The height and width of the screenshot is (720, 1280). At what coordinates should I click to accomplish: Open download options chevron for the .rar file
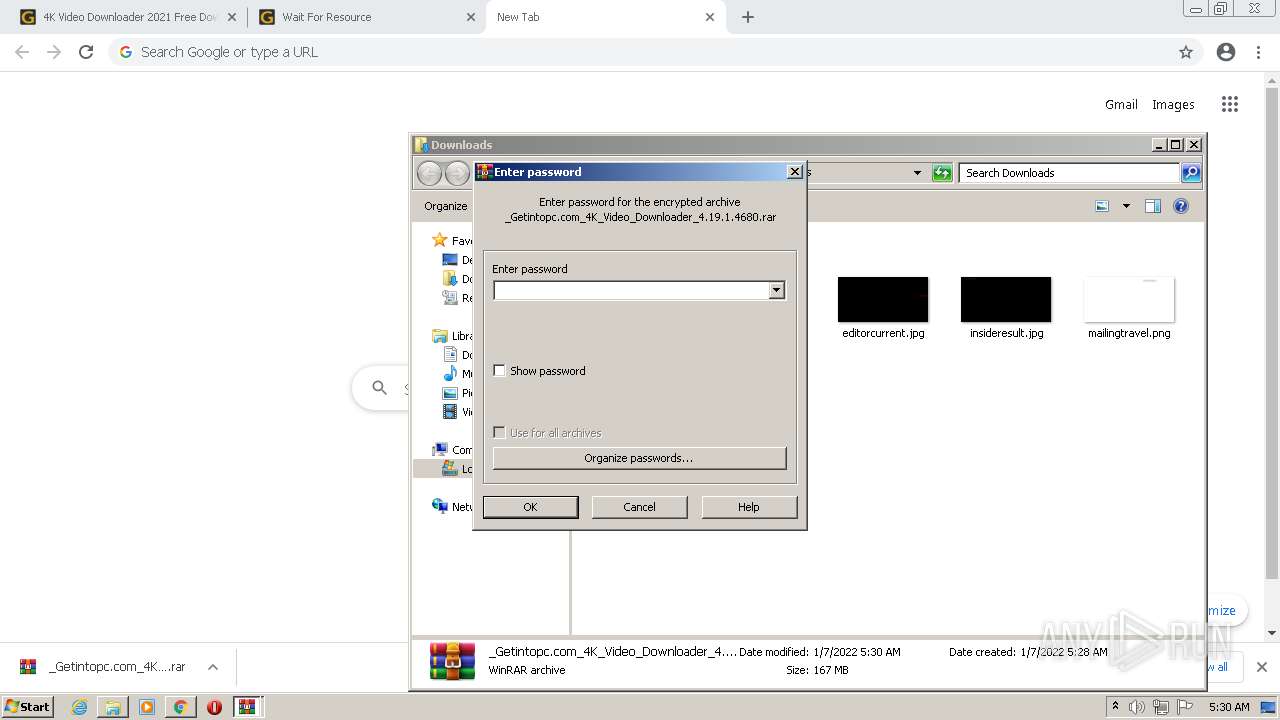click(213, 667)
